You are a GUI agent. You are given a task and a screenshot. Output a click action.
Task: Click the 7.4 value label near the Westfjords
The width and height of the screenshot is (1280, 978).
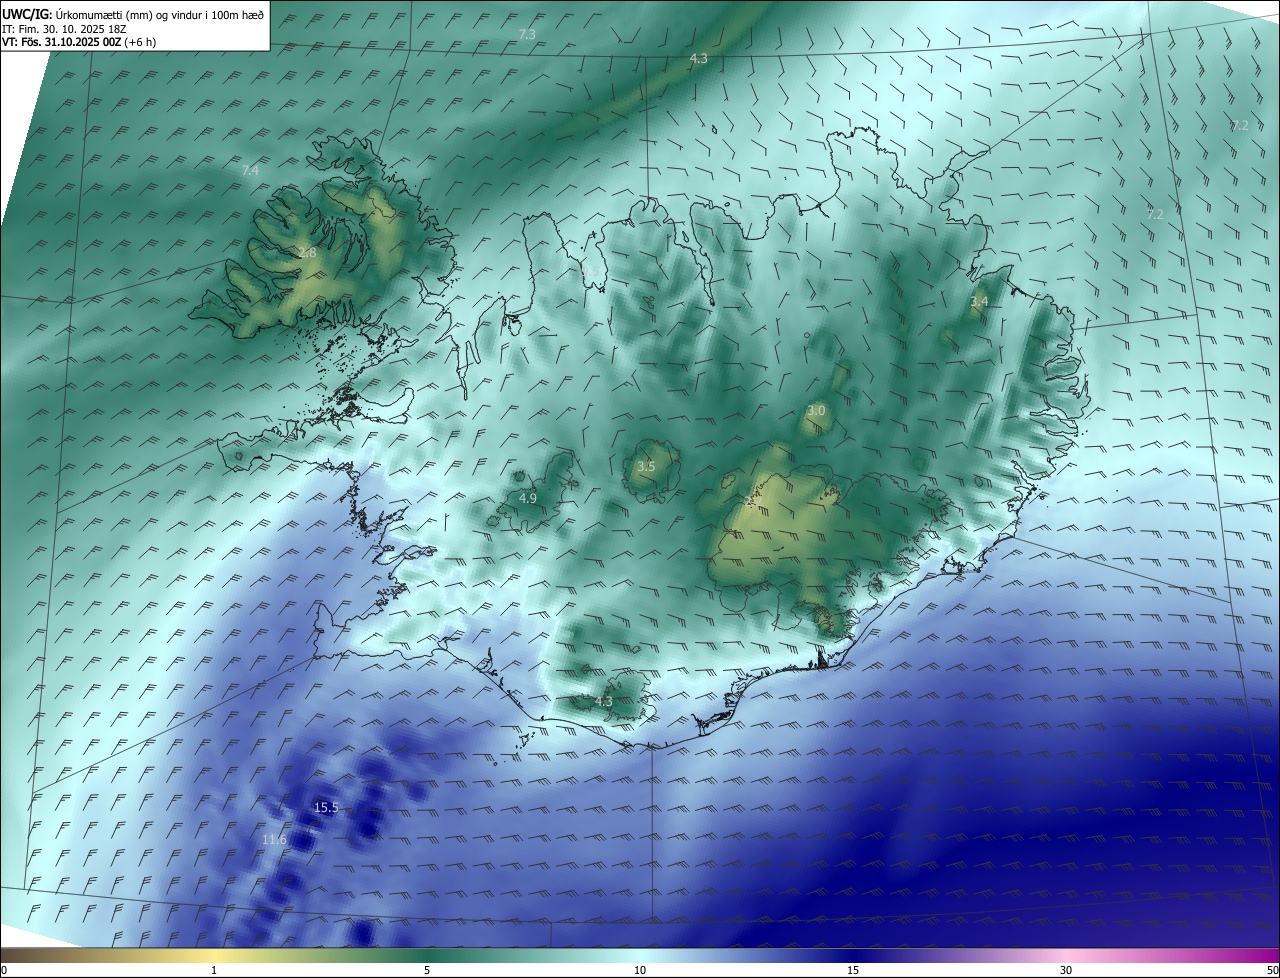(250, 171)
